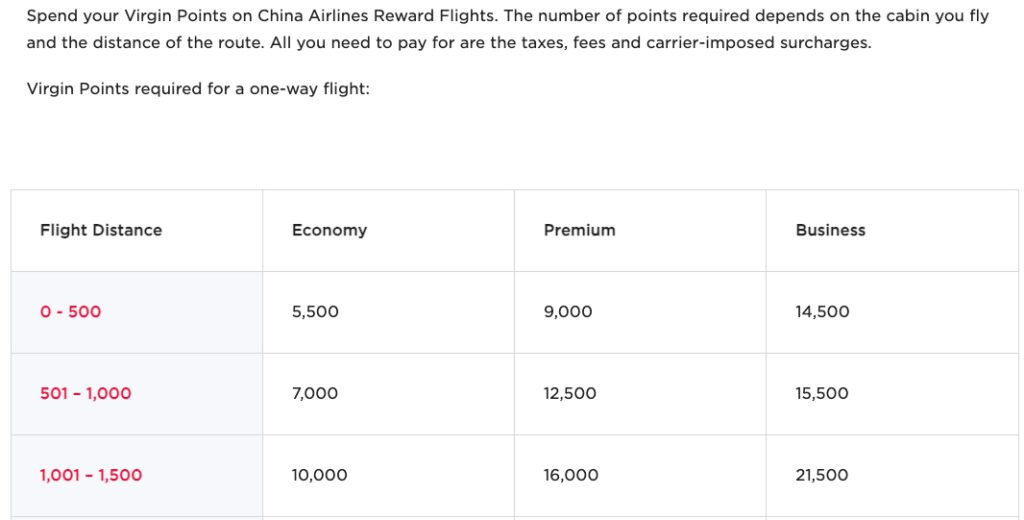This screenshot has height=520, width=1024.
Task: Select the 0 - 500 distance row label
Action: click(70, 312)
